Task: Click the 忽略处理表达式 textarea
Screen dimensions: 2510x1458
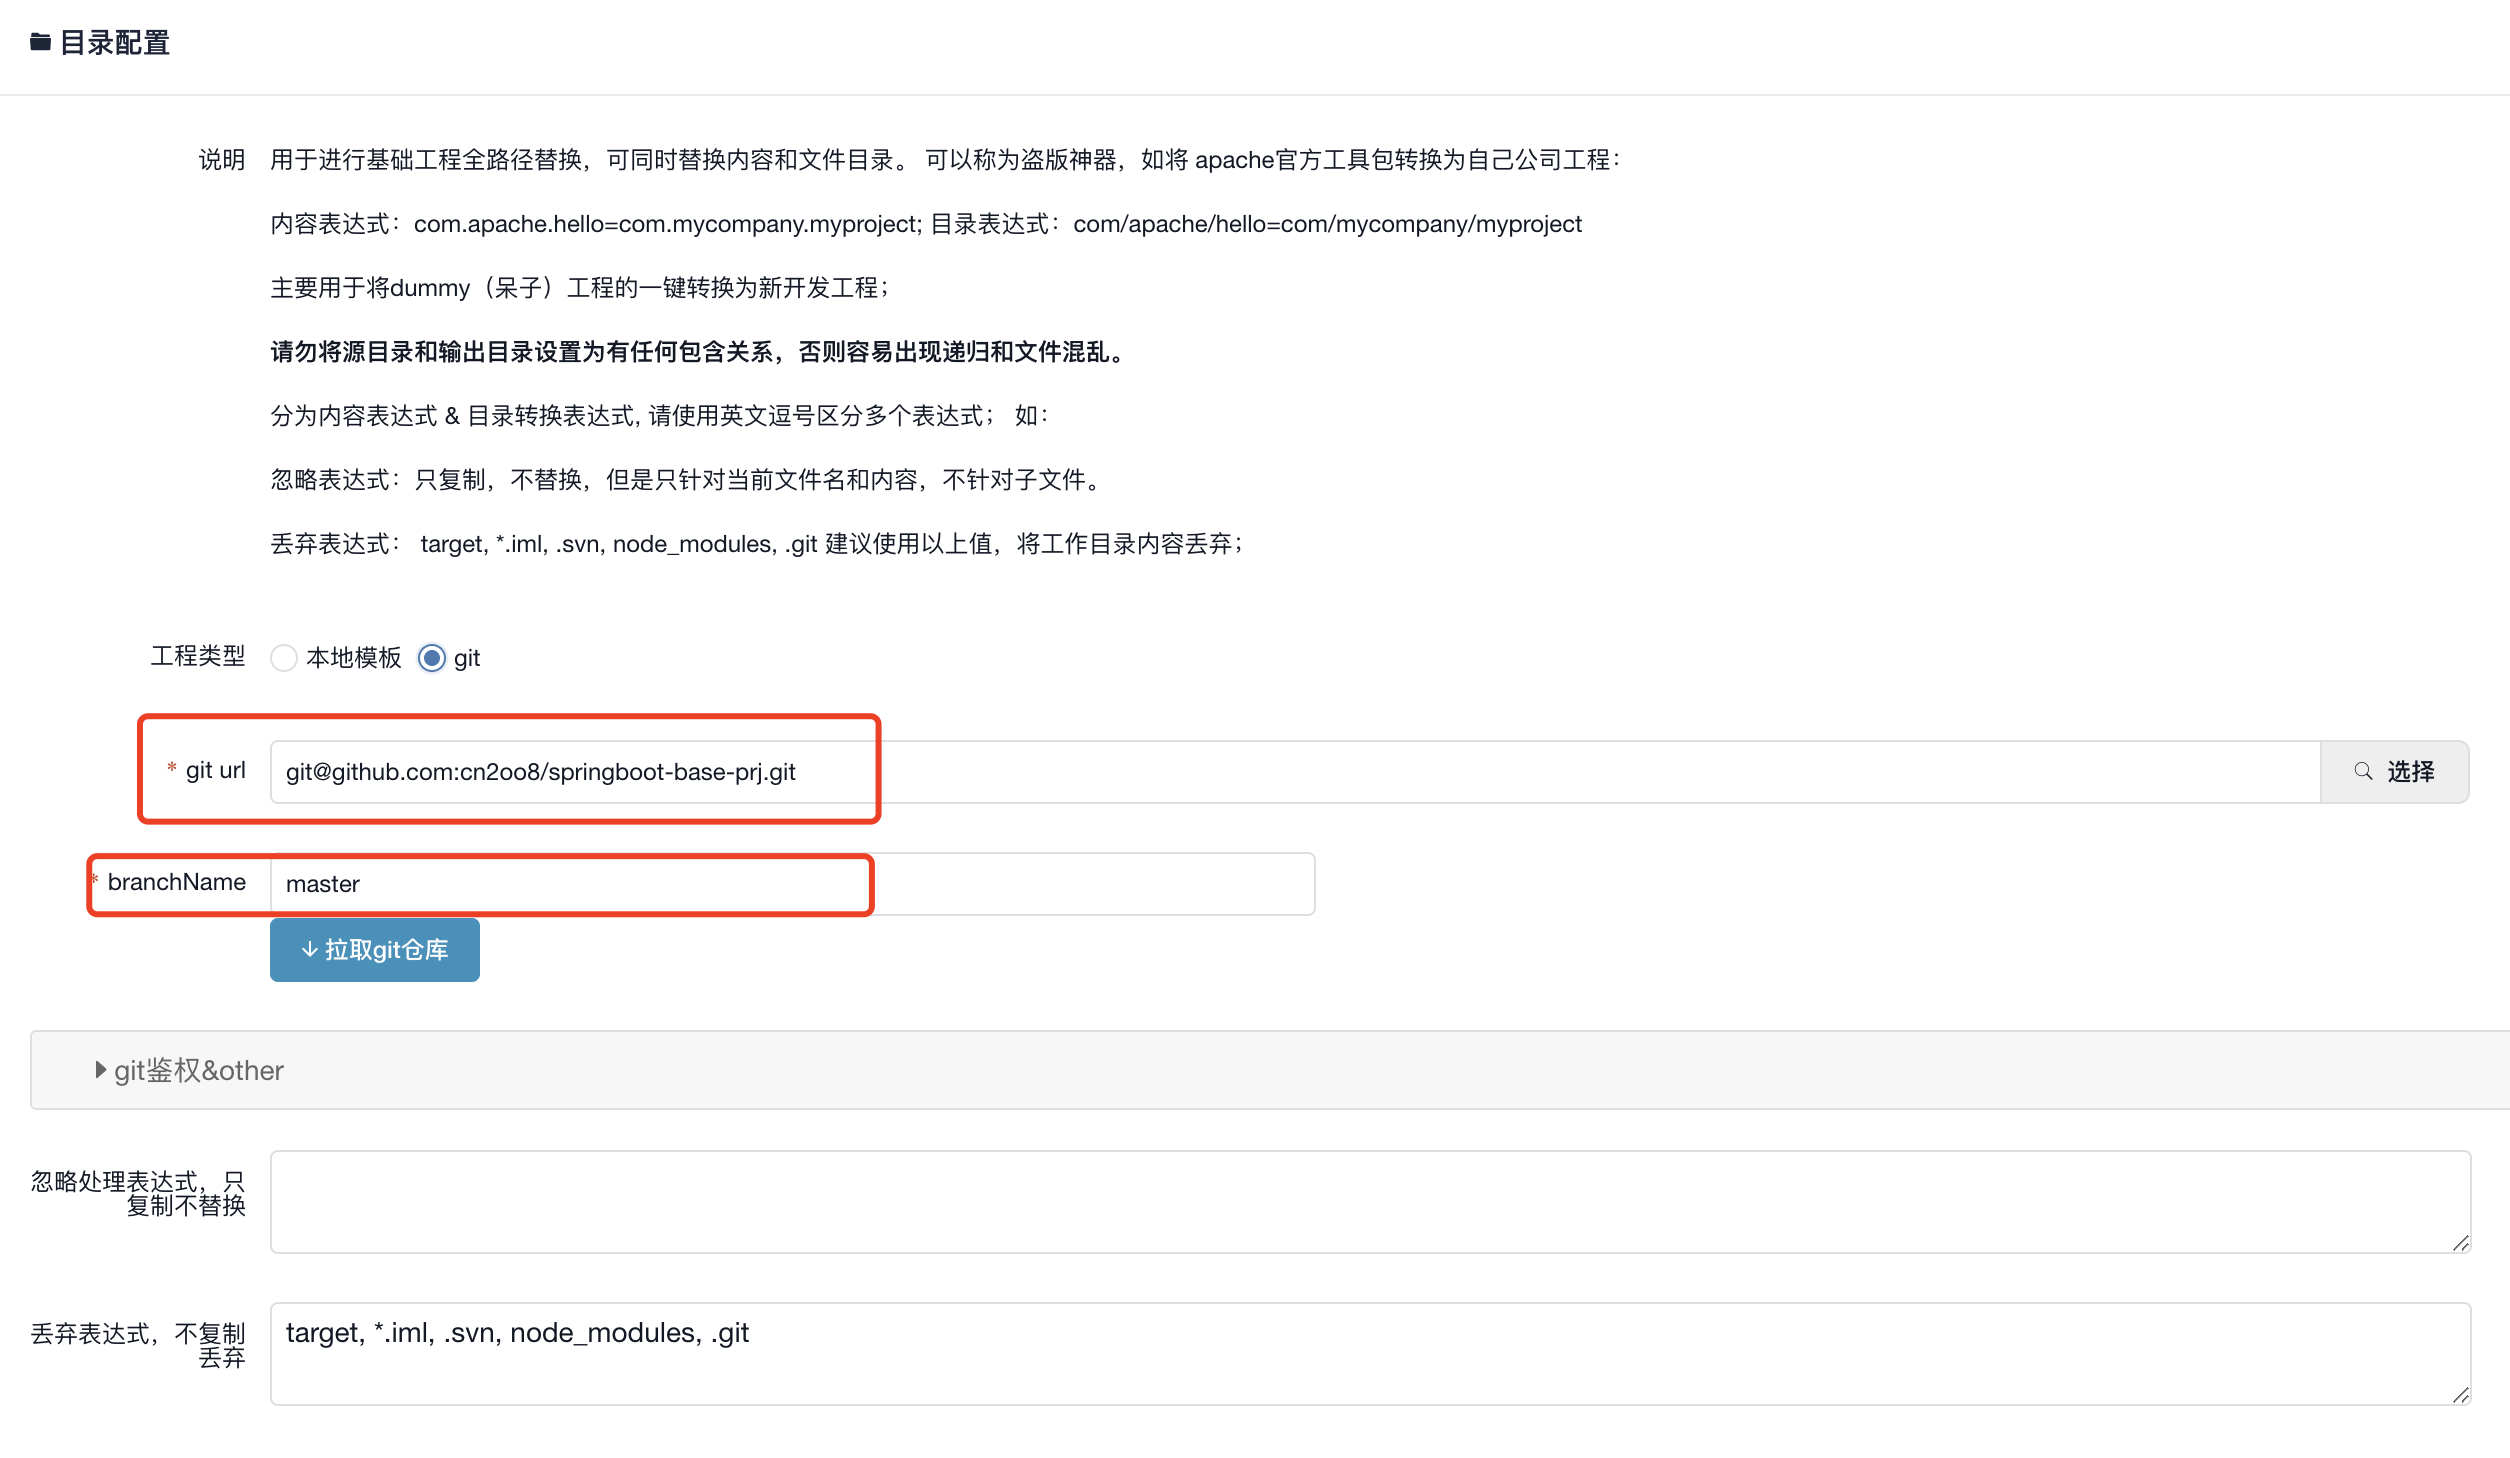Action: click(x=1370, y=1202)
